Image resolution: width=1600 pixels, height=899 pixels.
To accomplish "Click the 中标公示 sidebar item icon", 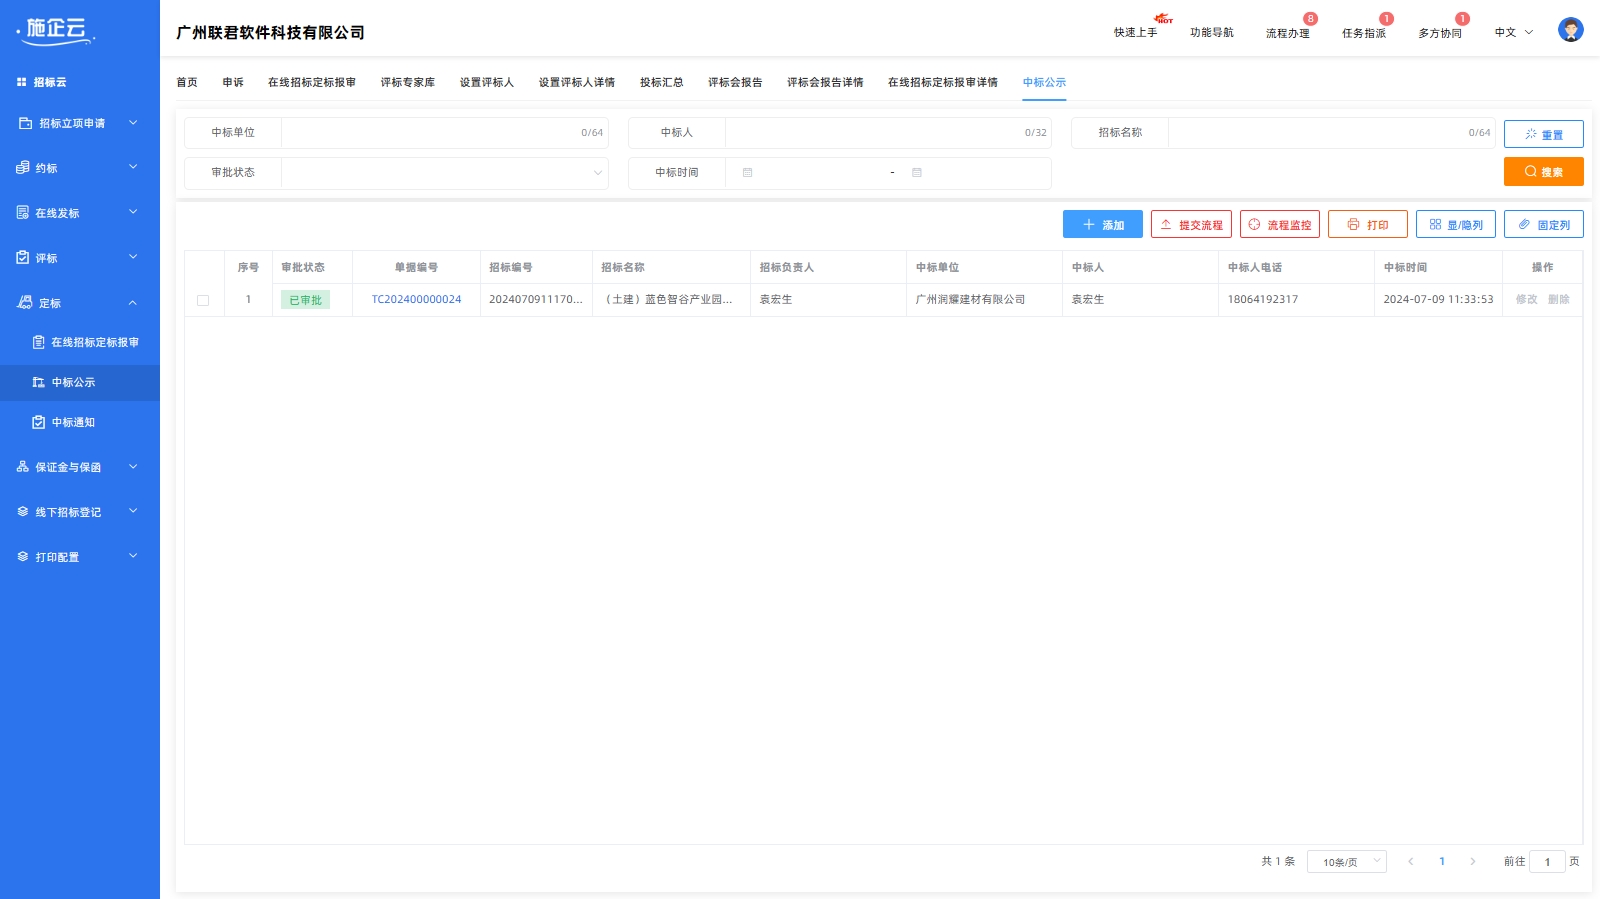I will (39, 382).
